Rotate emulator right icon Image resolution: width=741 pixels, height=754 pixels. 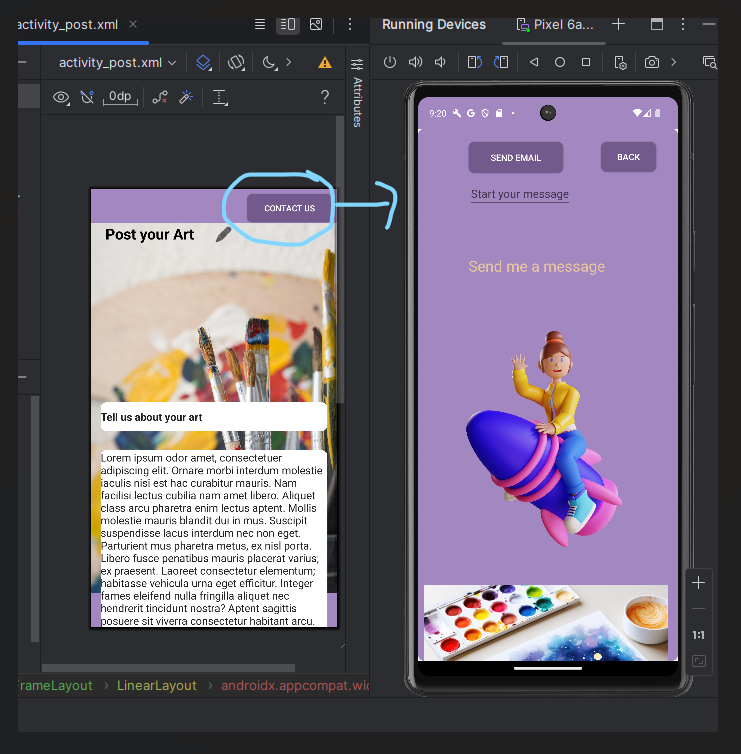point(501,62)
